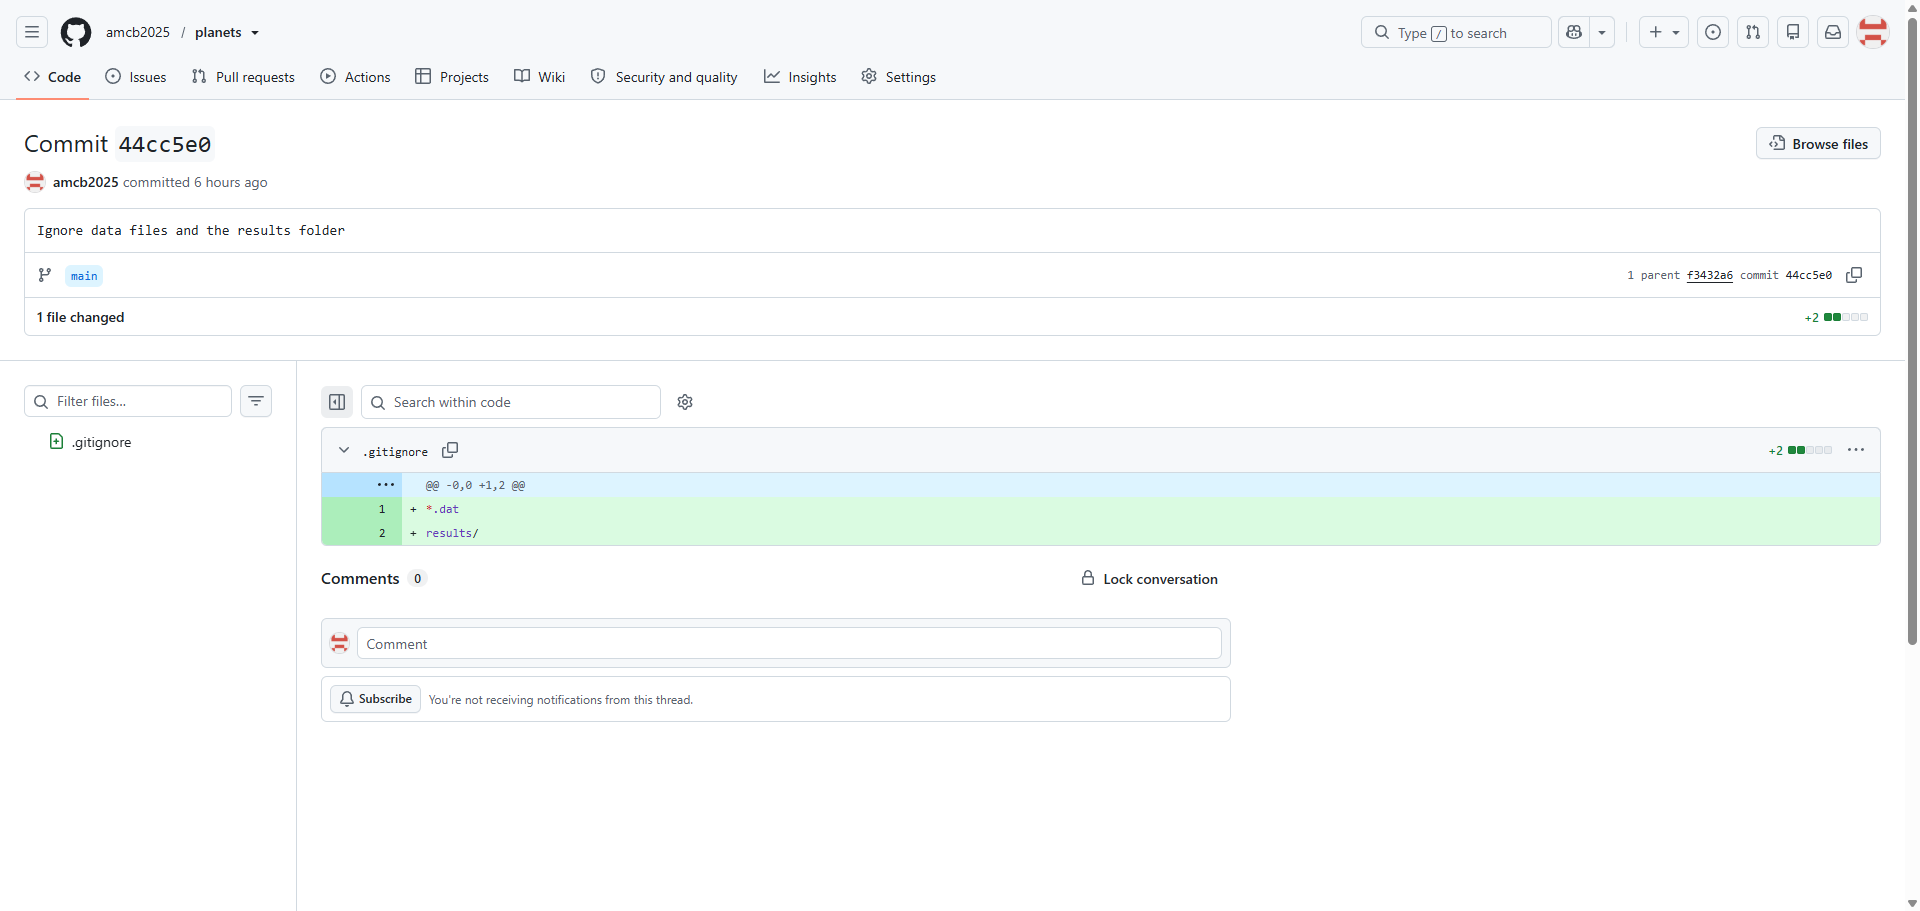Open the Actions tab
Image resolution: width=1920 pixels, height=911 pixels.
(x=355, y=77)
